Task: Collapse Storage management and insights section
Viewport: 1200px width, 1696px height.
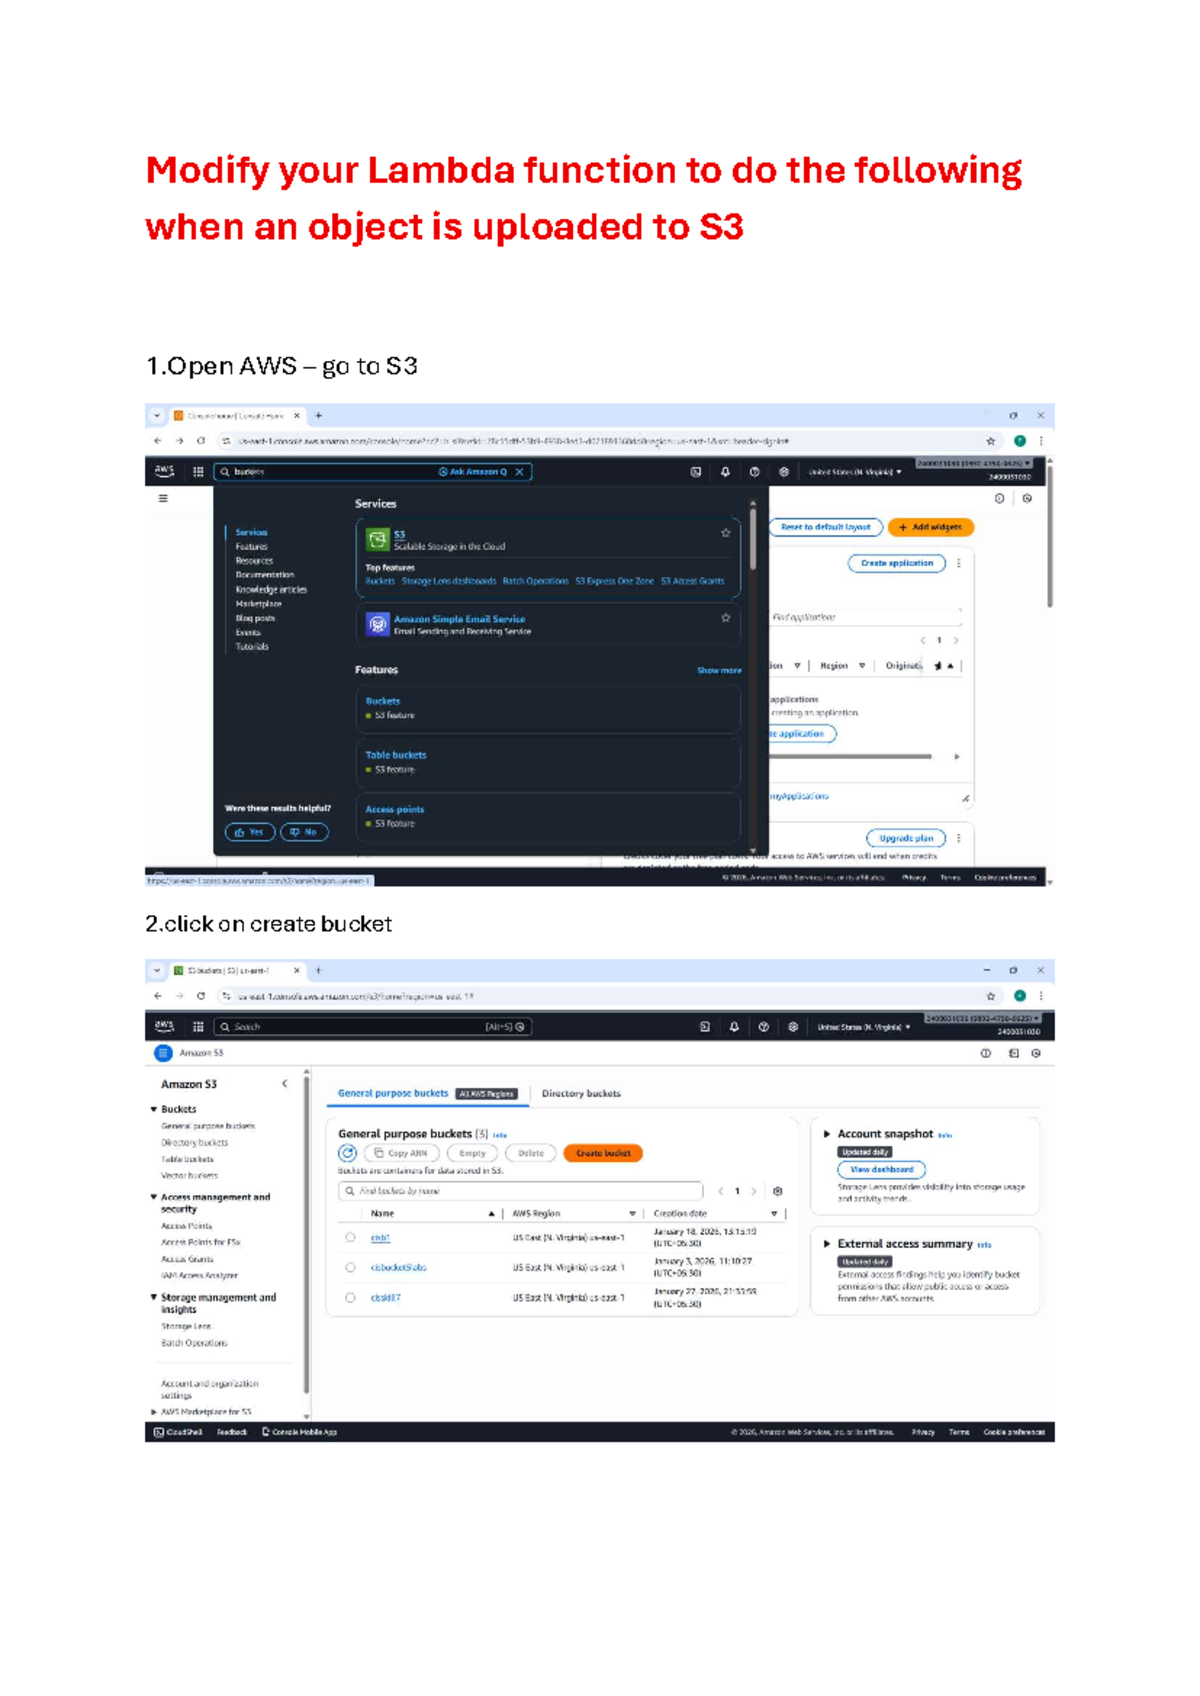Action: pos(154,1297)
